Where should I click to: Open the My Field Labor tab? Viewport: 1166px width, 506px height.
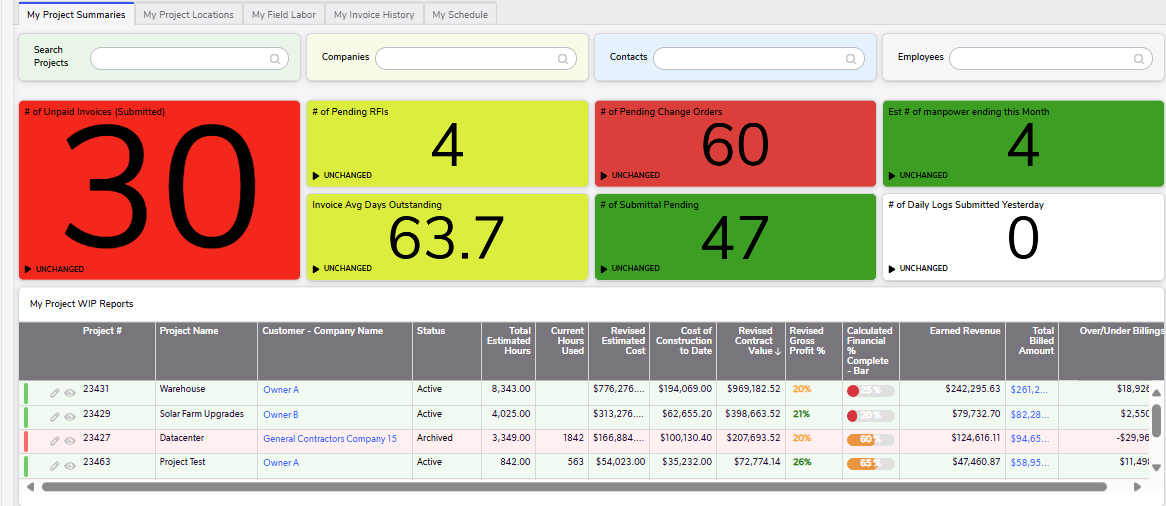283,14
